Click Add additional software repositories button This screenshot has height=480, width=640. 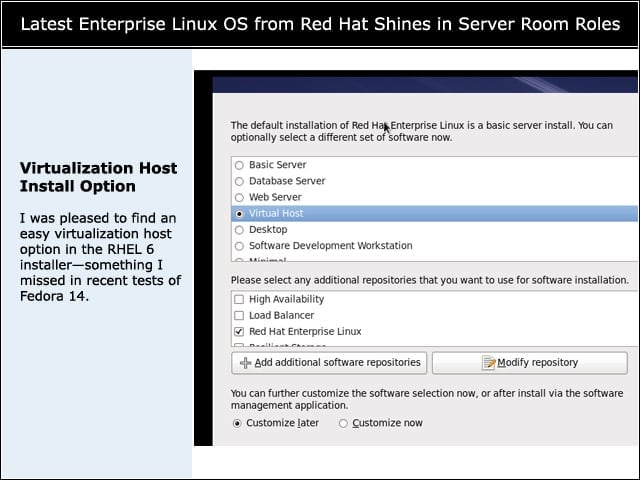329,363
